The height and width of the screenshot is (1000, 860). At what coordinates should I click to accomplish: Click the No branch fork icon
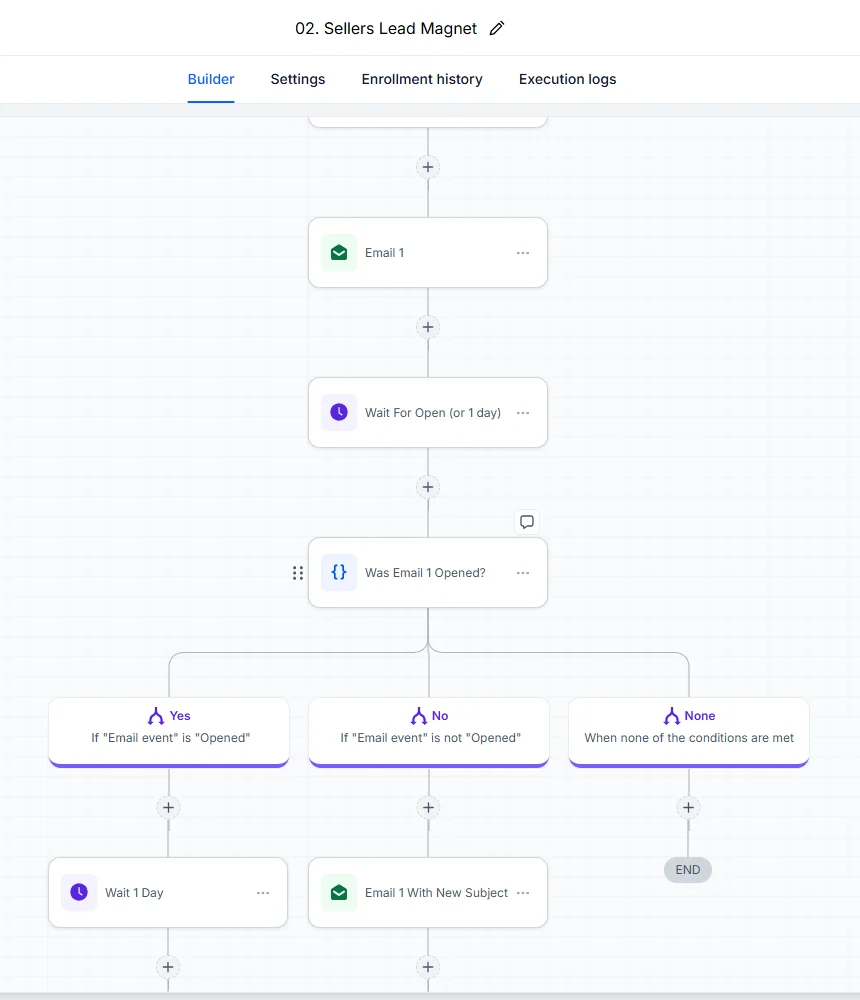pyautogui.click(x=419, y=716)
